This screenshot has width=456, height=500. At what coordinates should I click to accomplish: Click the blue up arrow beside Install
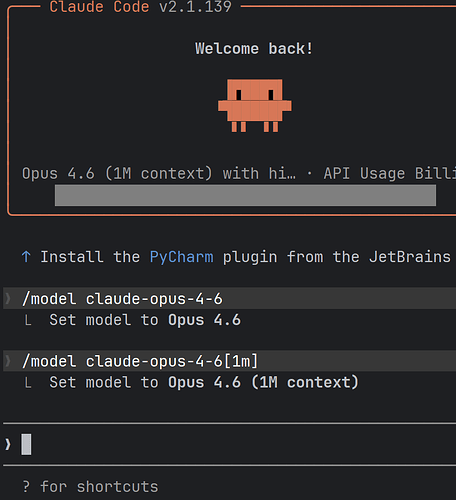[26, 257]
